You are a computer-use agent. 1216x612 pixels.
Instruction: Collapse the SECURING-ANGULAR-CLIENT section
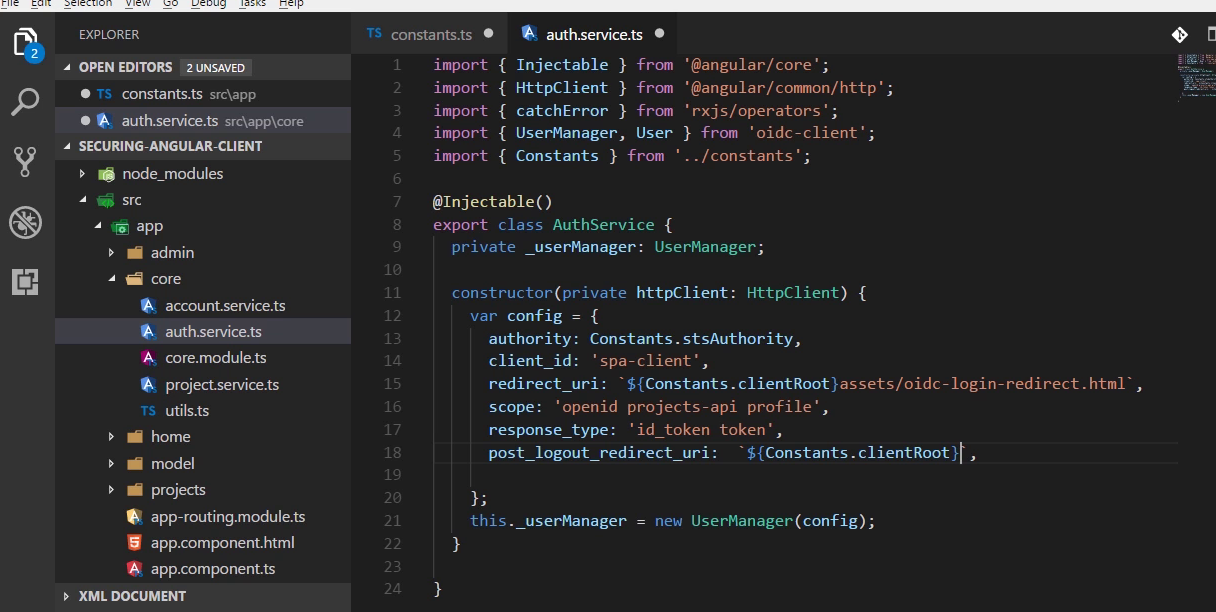coord(68,146)
